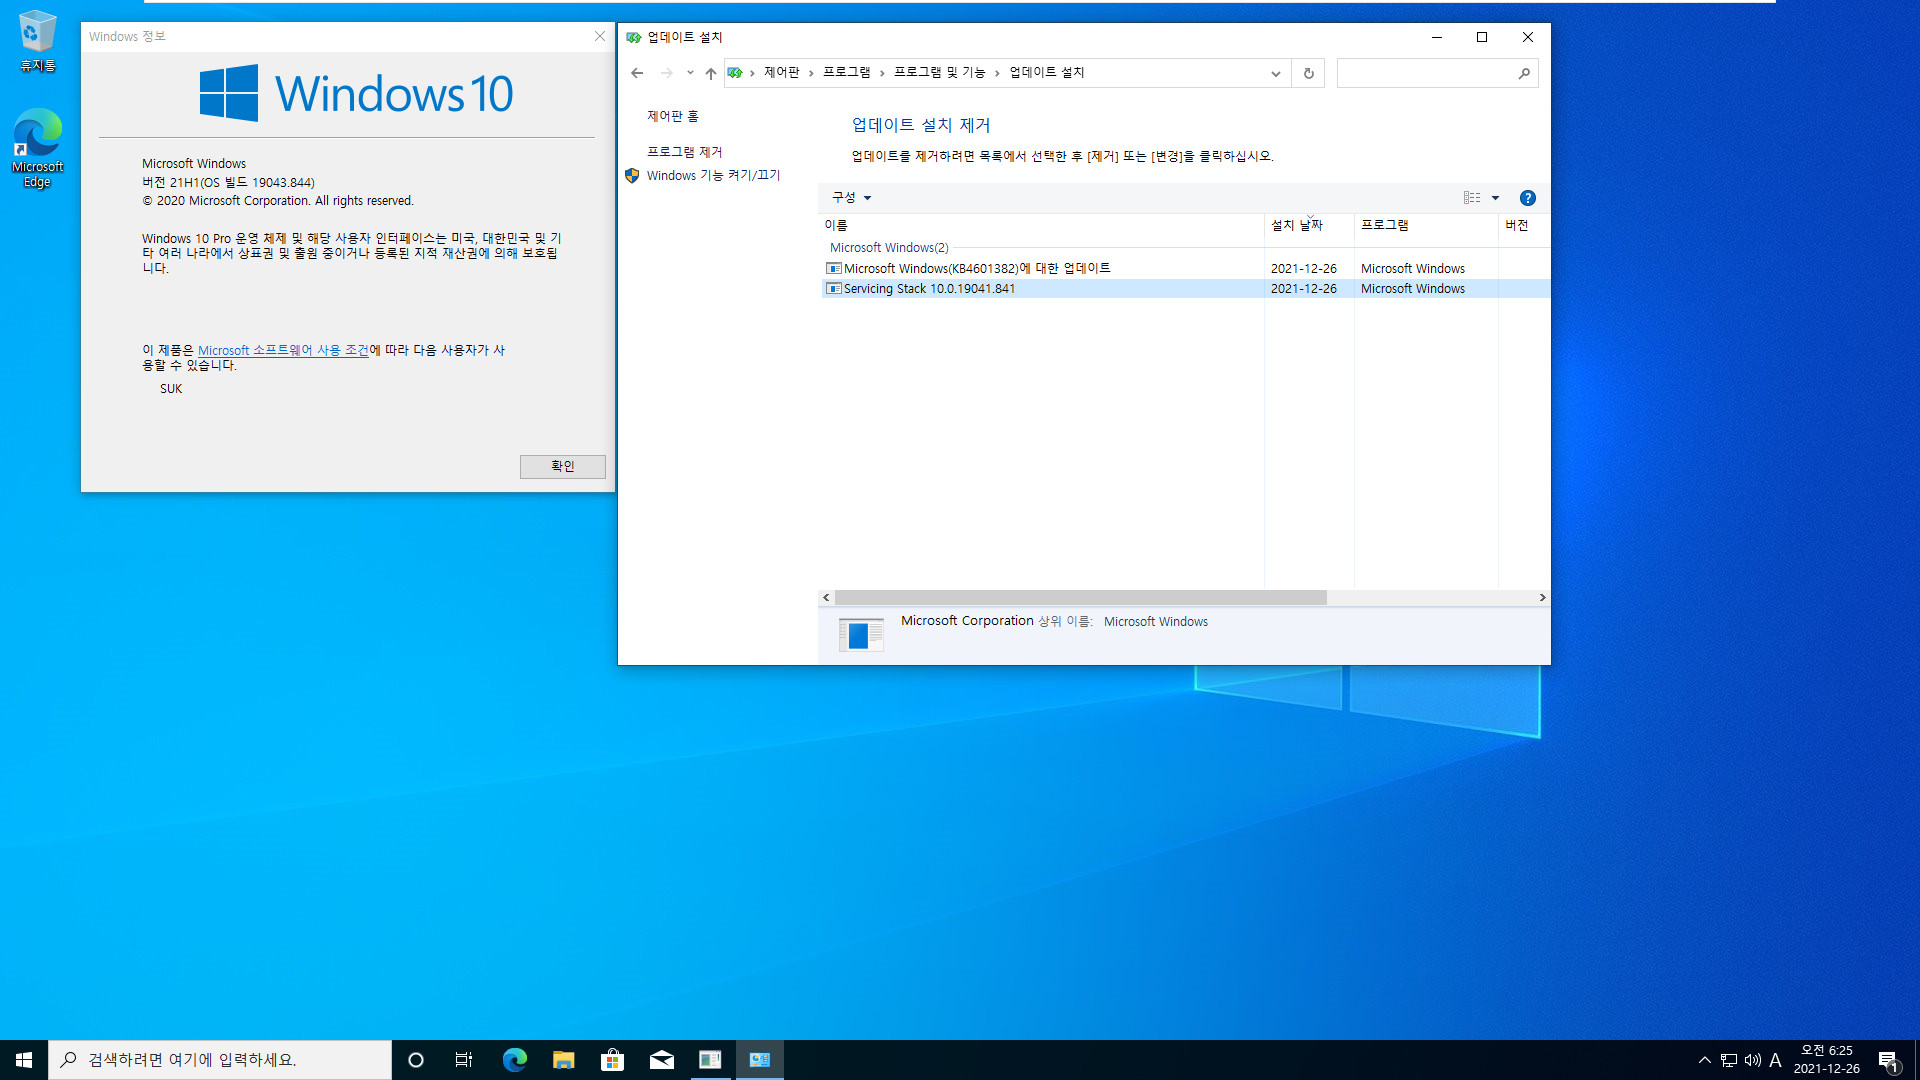
Task: Maximize the 업데이트 설치 window
Action: click(1482, 37)
